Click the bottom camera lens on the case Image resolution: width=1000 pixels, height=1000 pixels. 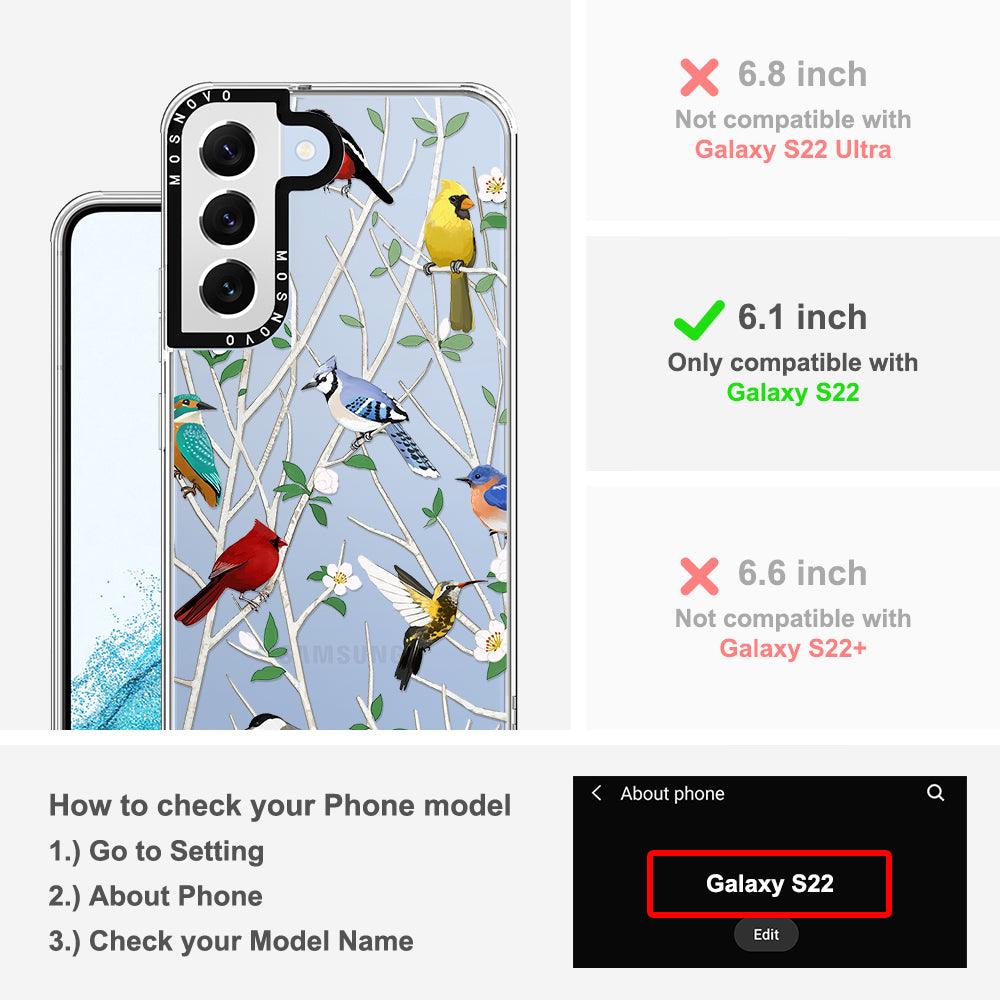point(228,288)
